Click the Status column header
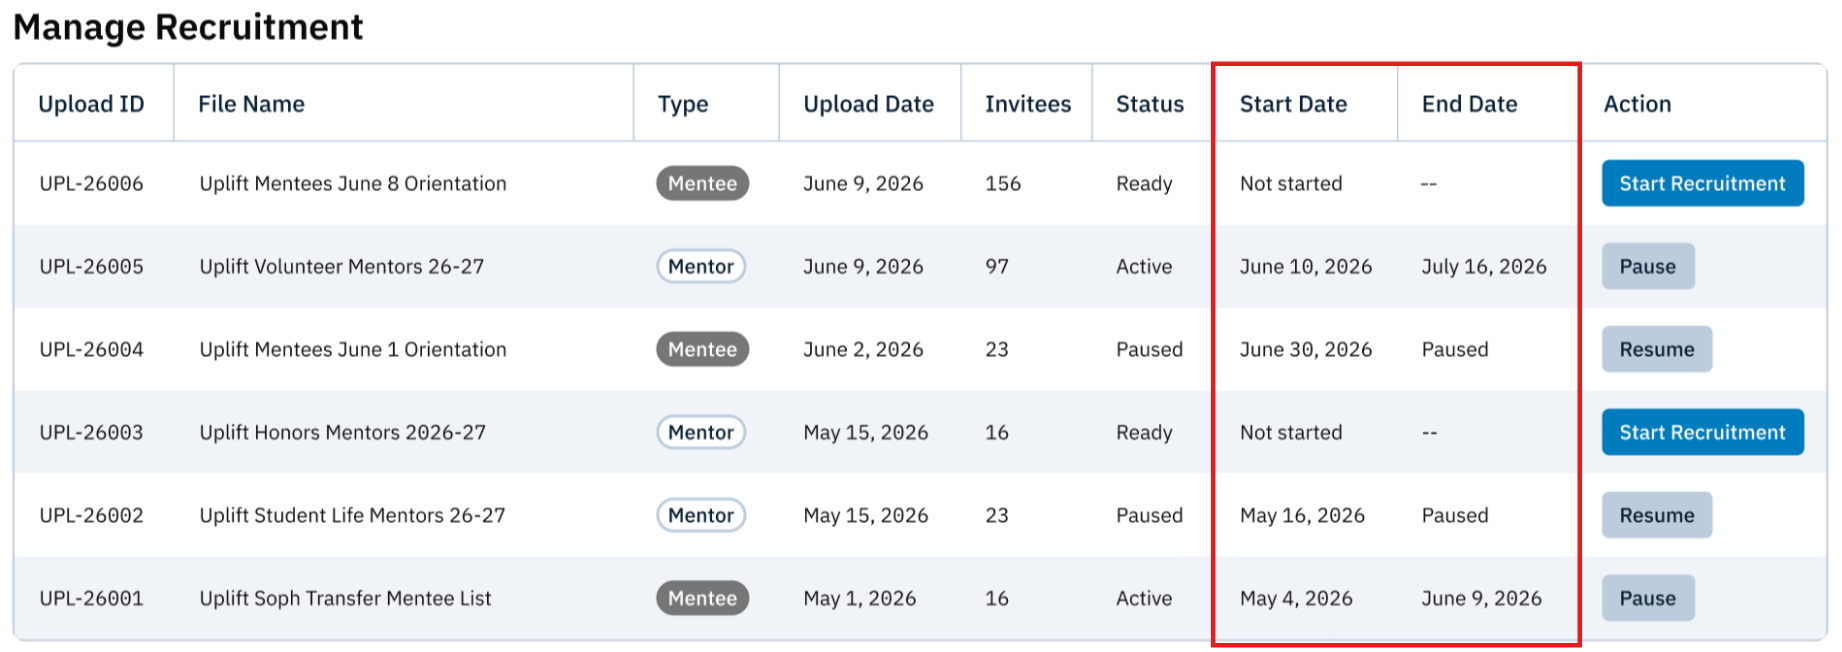 pos(1150,104)
